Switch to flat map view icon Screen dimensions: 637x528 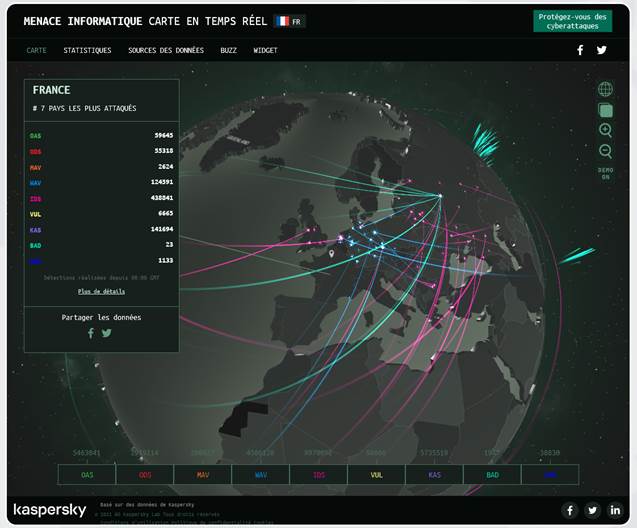pyautogui.click(x=605, y=110)
